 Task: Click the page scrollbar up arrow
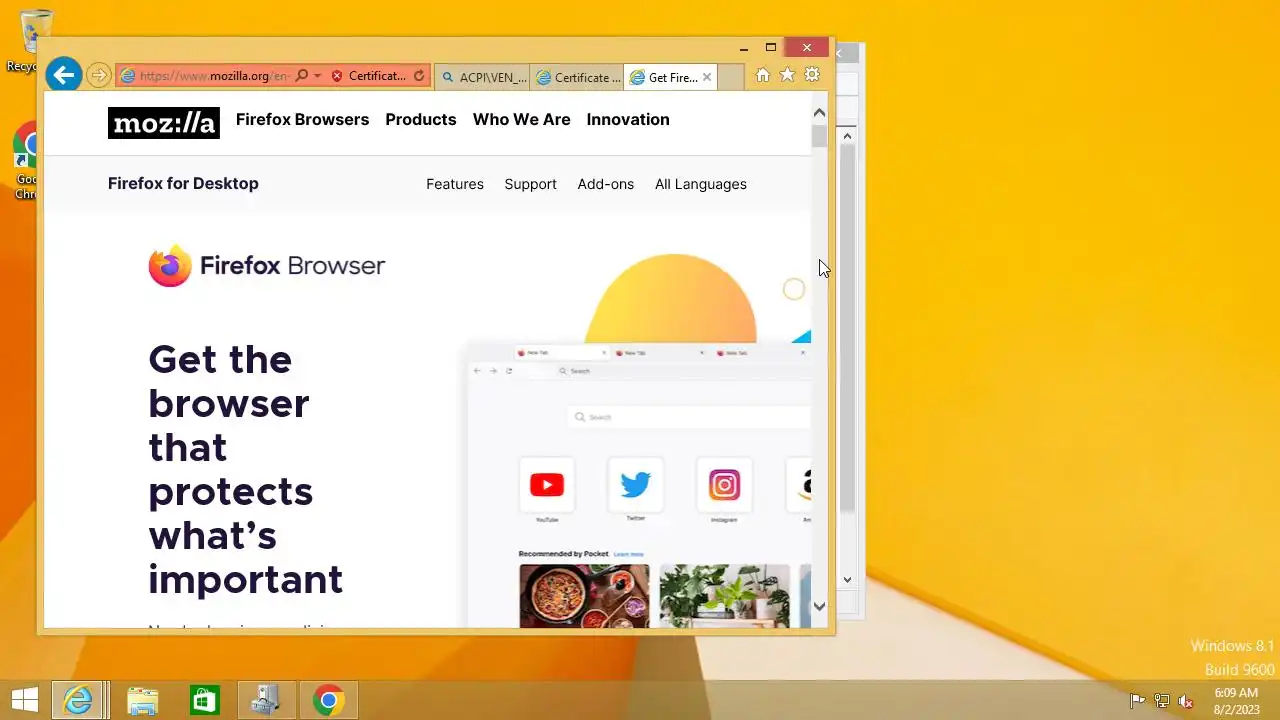coord(819,113)
